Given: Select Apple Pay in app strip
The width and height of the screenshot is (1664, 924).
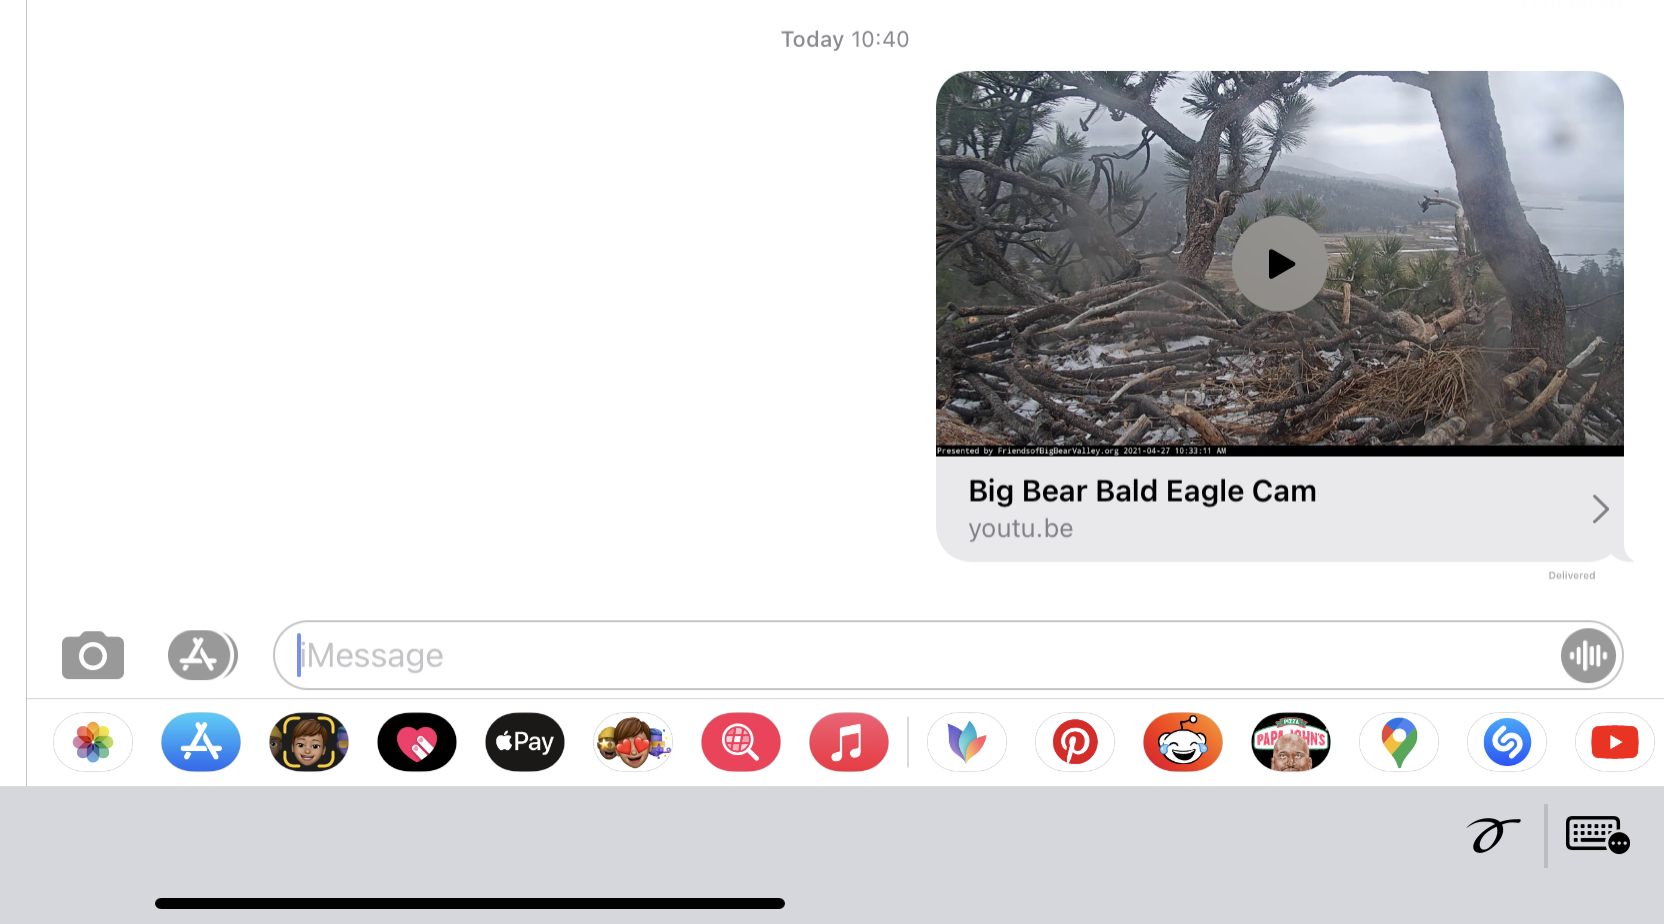Looking at the screenshot, I should pyautogui.click(x=525, y=742).
